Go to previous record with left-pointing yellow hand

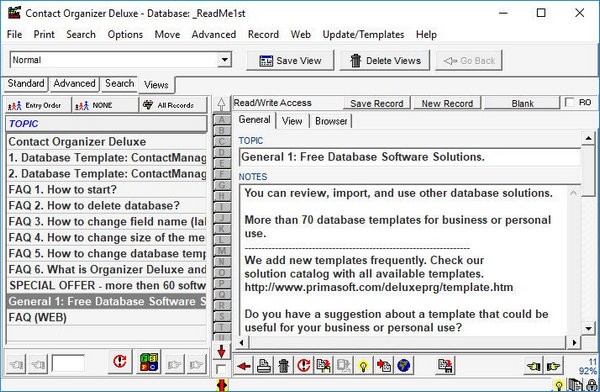click(533, 366)
